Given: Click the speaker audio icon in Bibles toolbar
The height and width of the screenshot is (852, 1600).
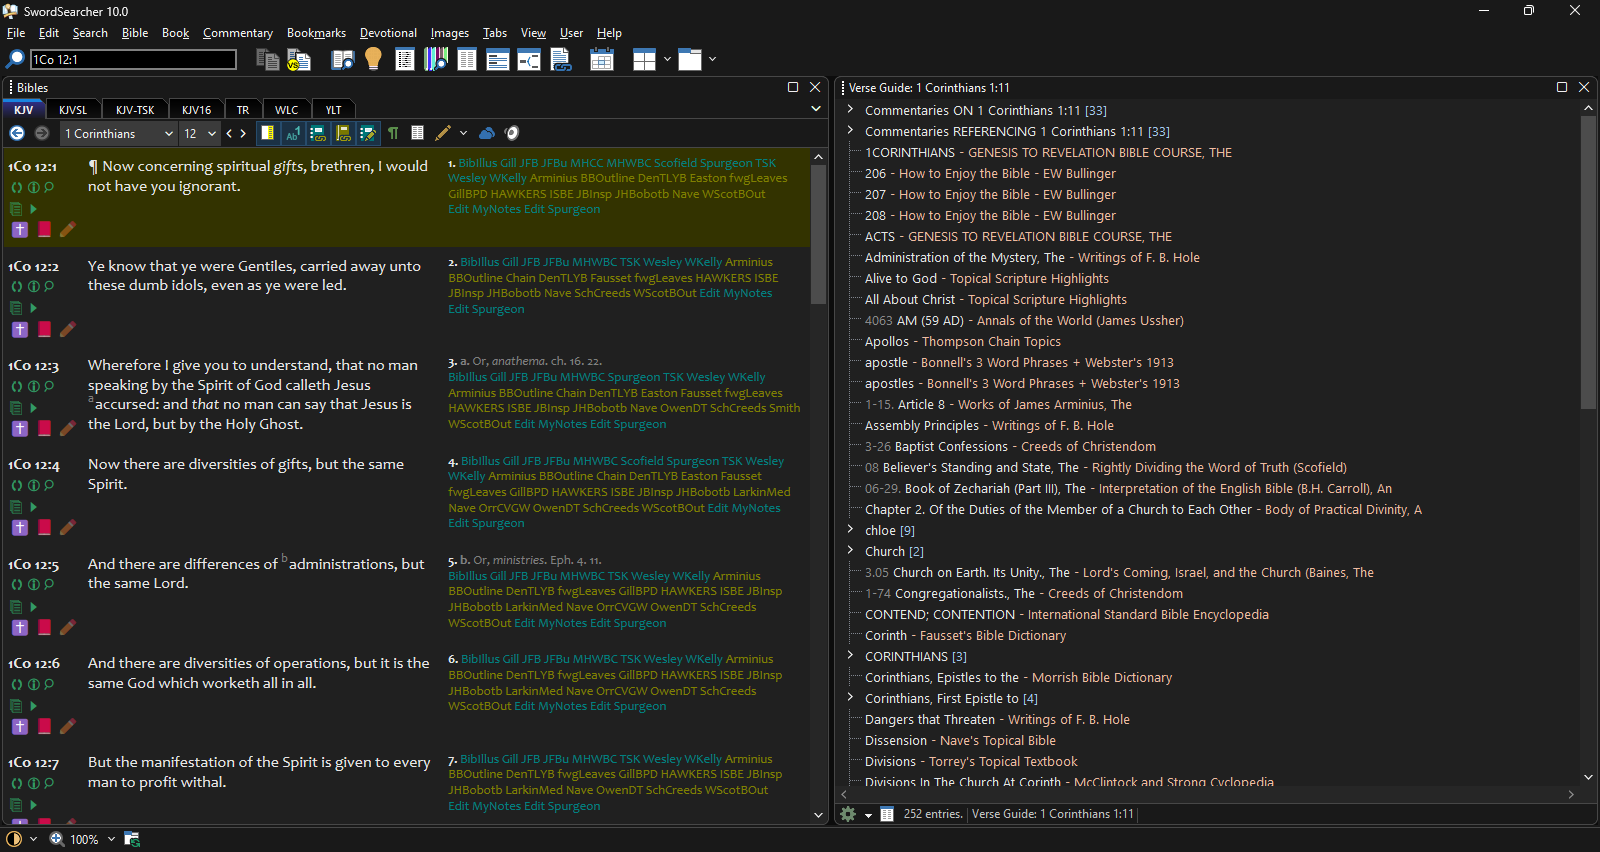Looking at the screenshot, I should point(512,133).
